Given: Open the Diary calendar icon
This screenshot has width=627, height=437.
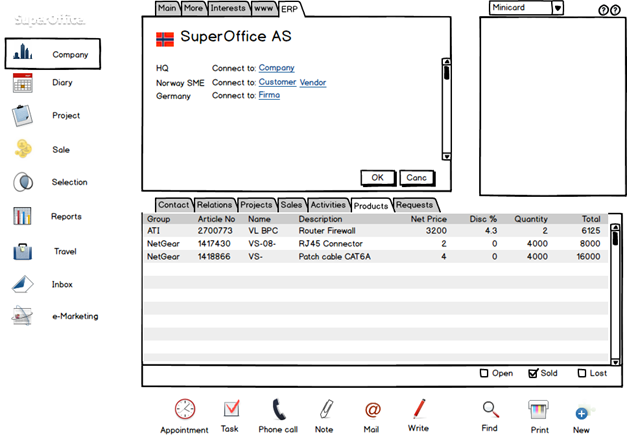Looking at the screenshot, I should coord(22,83).
